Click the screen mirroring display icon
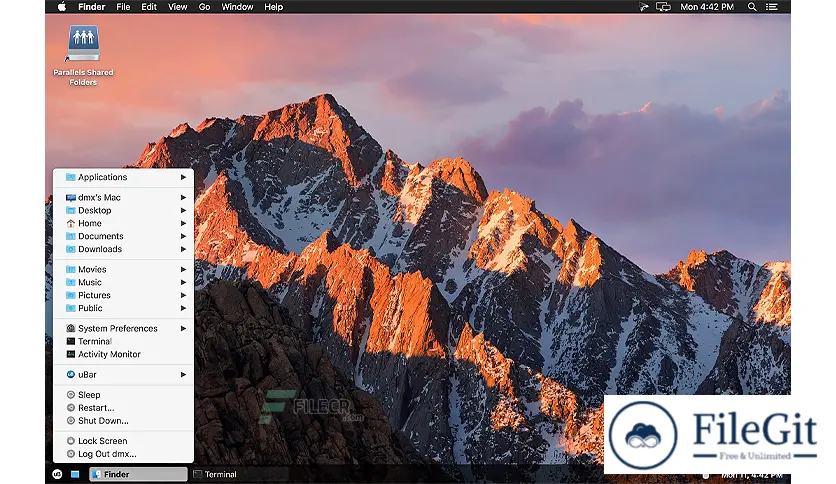The width and height of the screenshot is (836, 484). [662, 7]
